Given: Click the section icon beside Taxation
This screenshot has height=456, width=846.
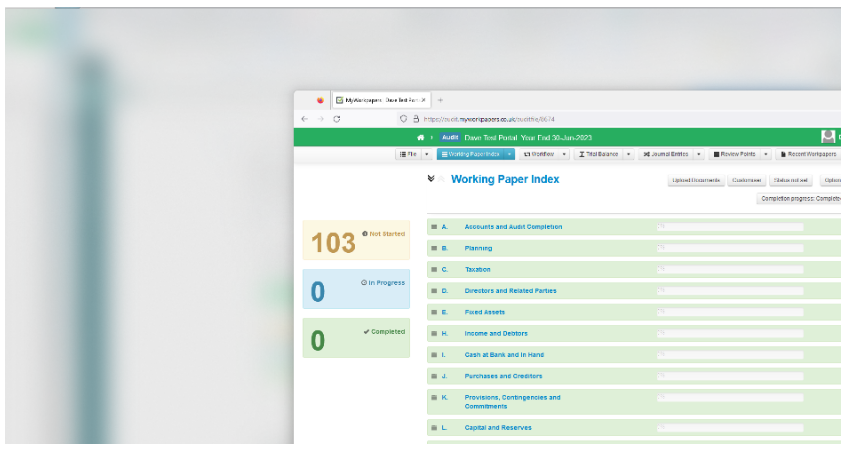Looking at the screenshot, I should pos(434,269).
